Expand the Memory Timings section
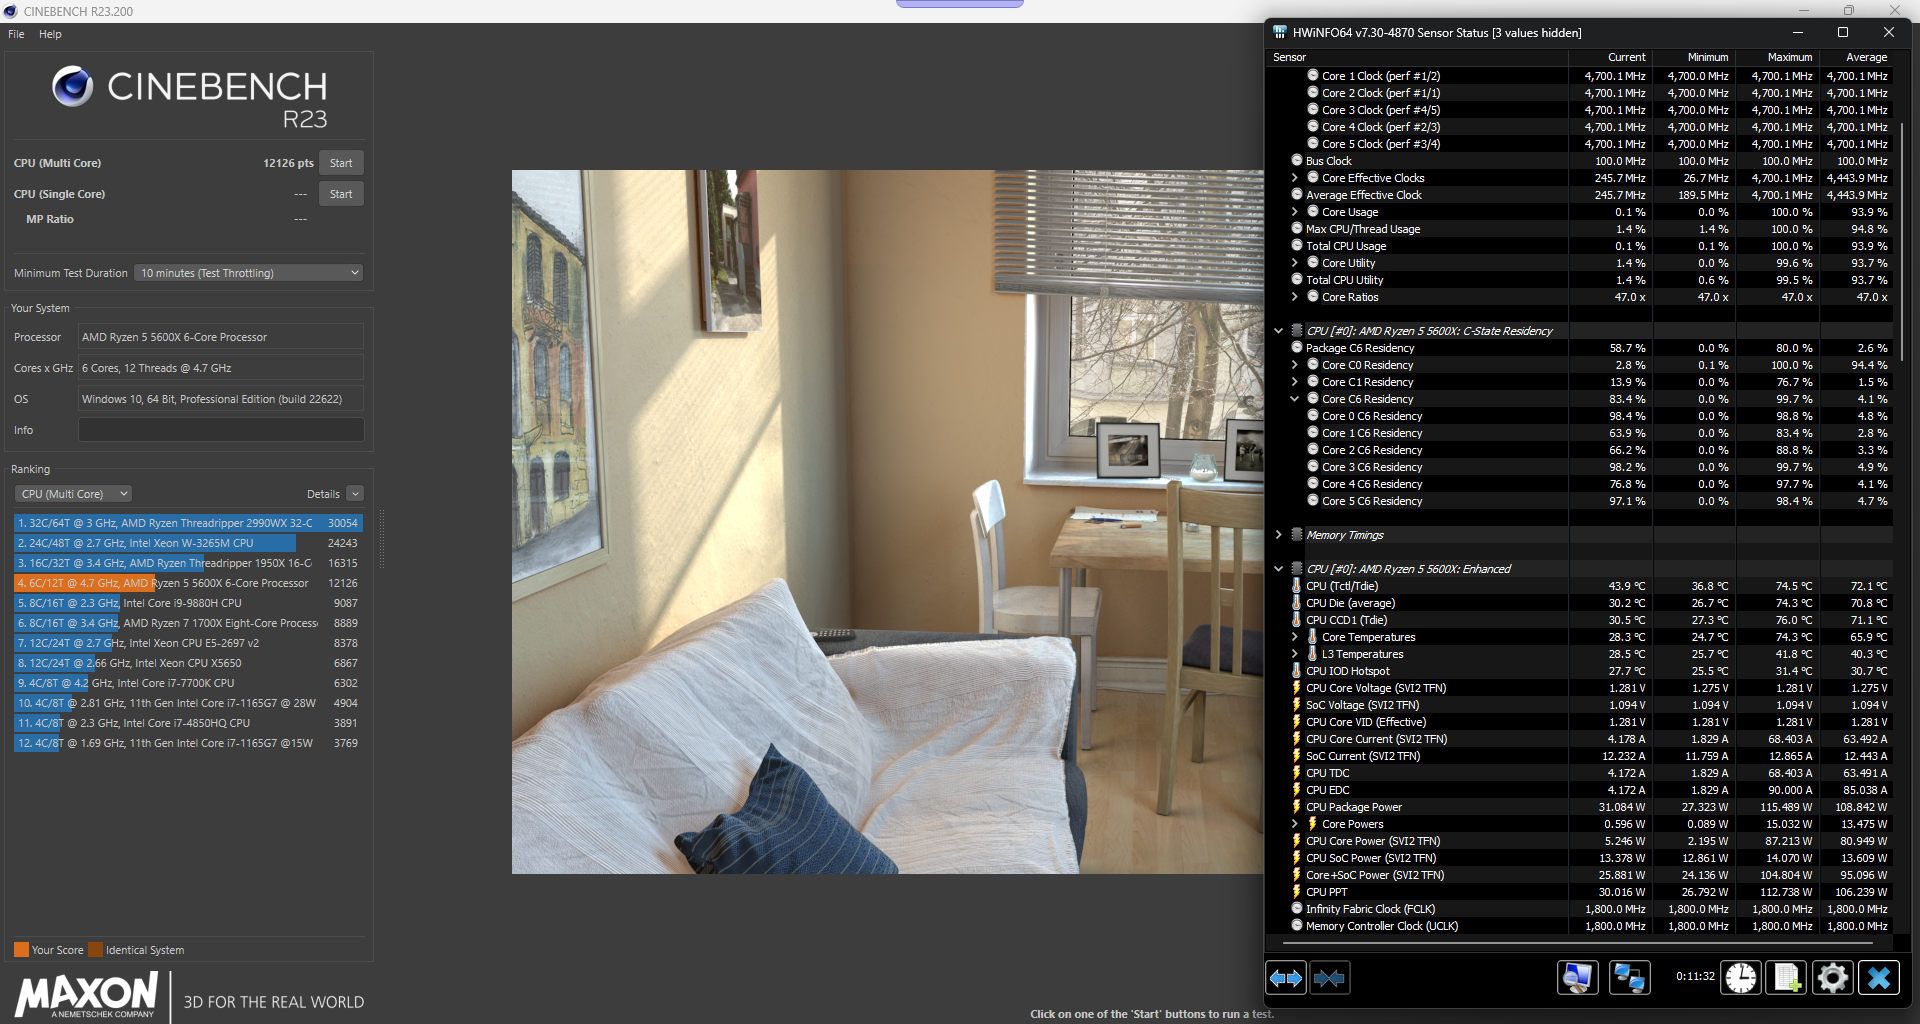 1278,535
